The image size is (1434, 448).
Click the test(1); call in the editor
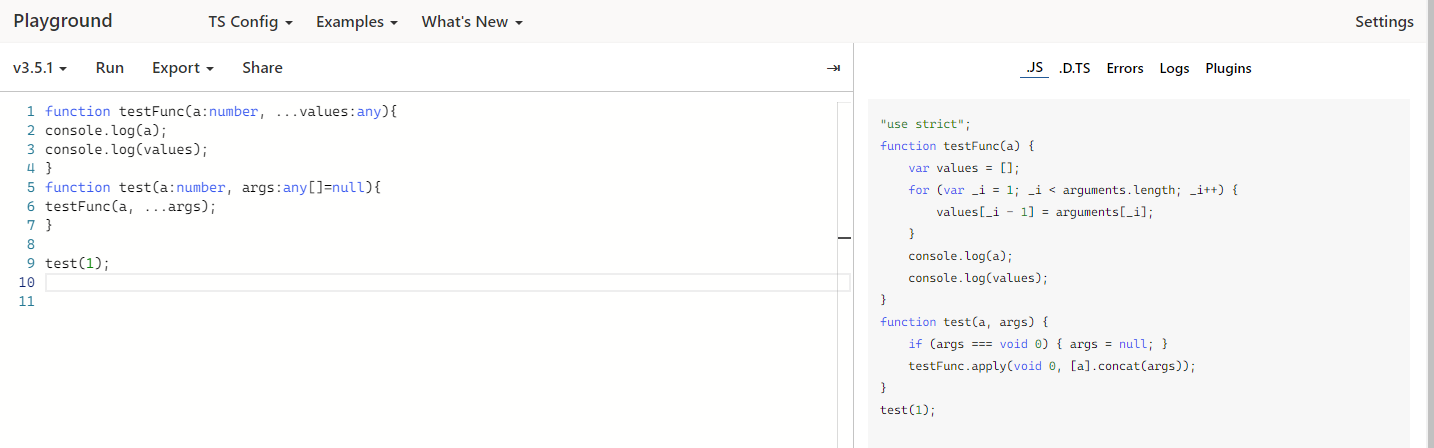coord(77,264)
